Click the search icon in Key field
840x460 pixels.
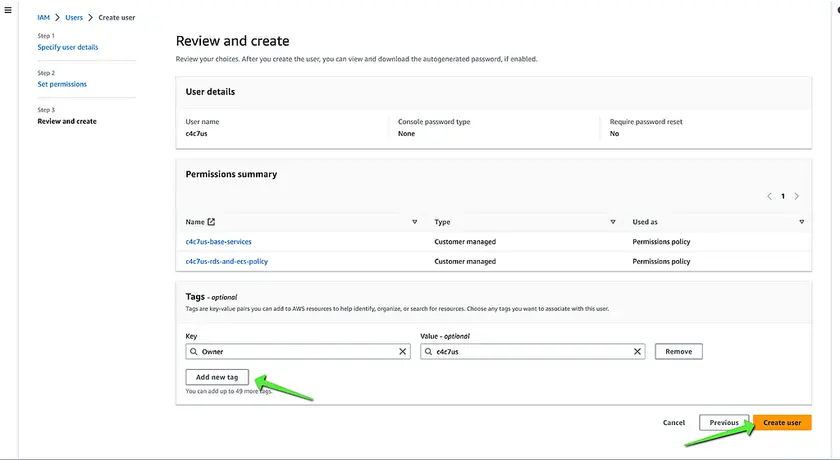194,351
